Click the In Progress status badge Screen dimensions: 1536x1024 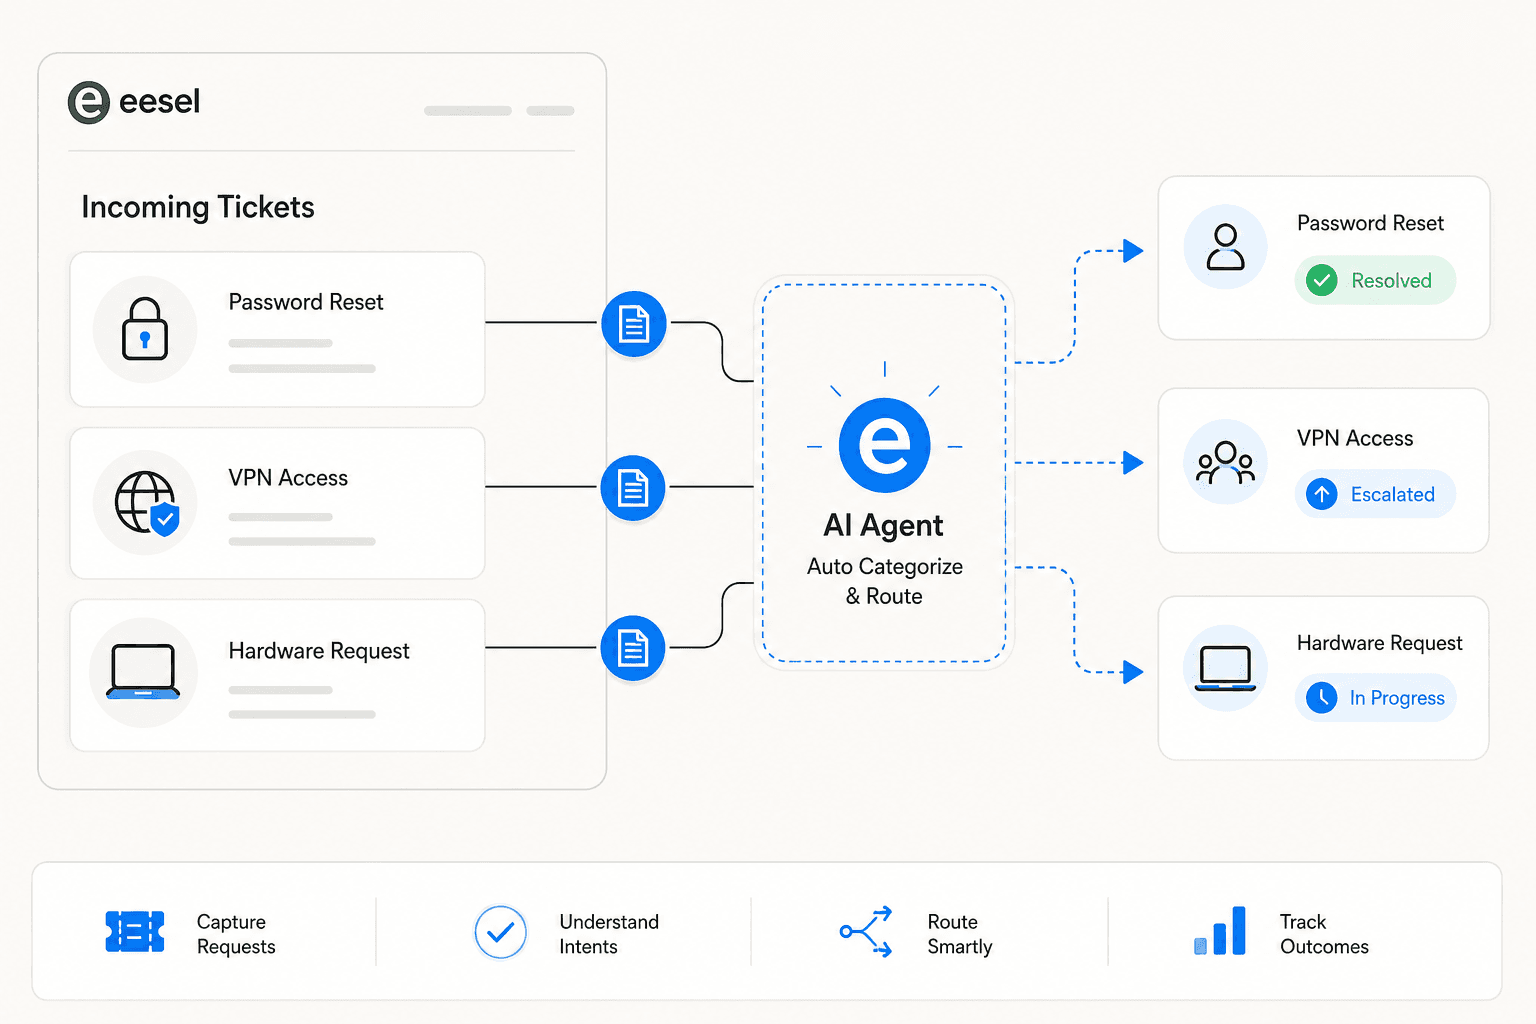pyautogui.click(x=1375, y=698)
